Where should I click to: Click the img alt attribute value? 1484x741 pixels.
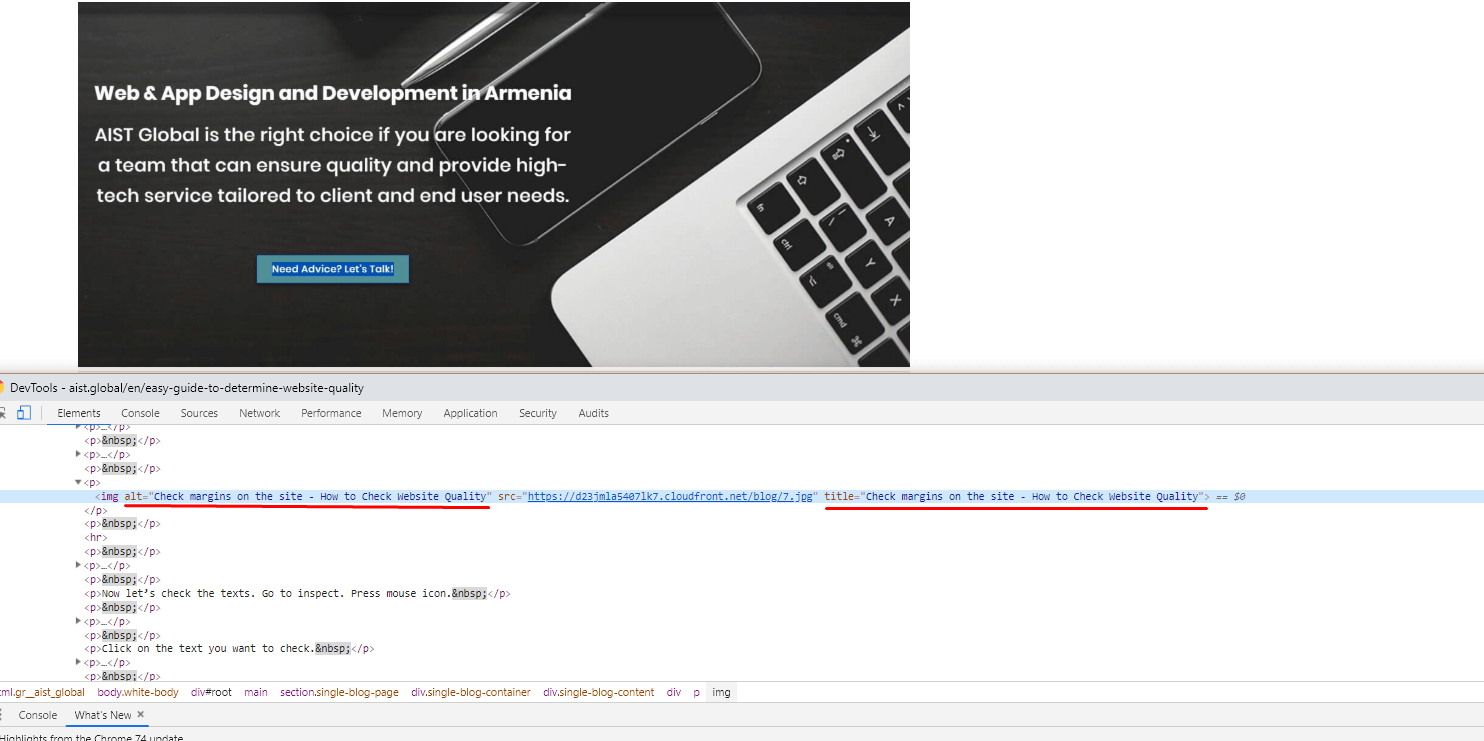[x=320, y=496]
